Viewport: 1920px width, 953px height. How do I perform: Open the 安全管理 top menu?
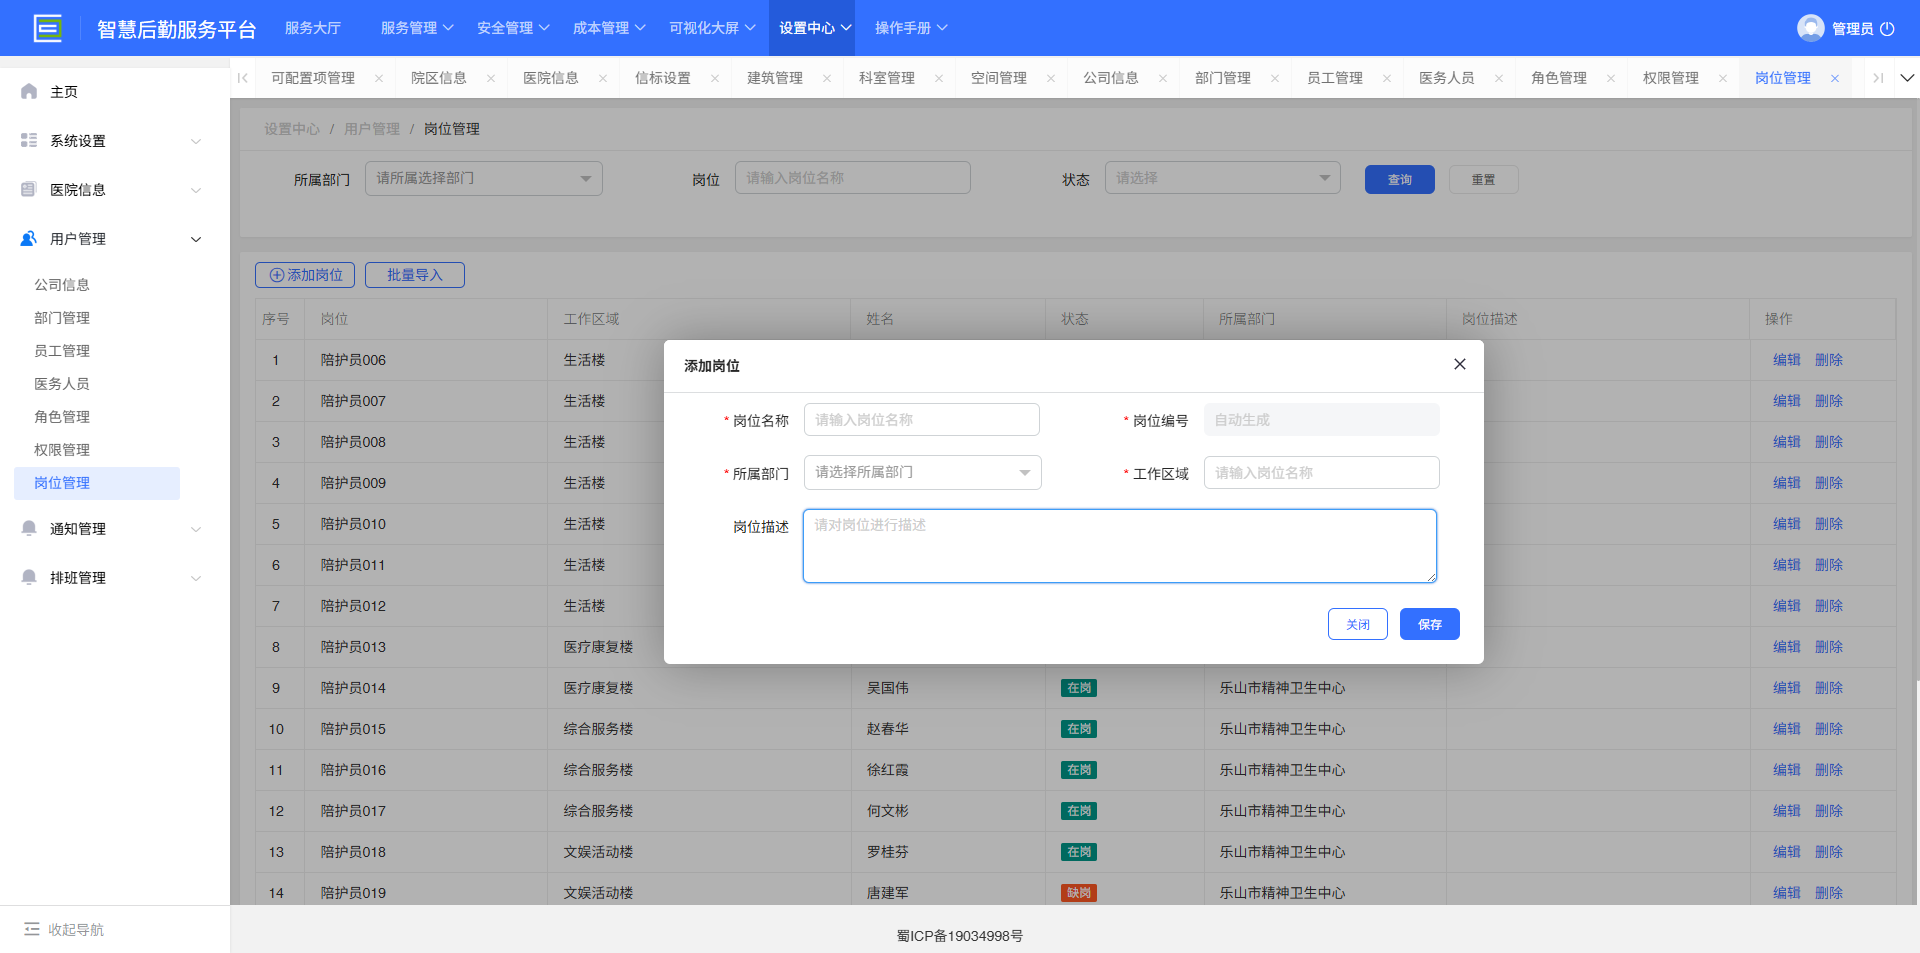tap(513, 28)
